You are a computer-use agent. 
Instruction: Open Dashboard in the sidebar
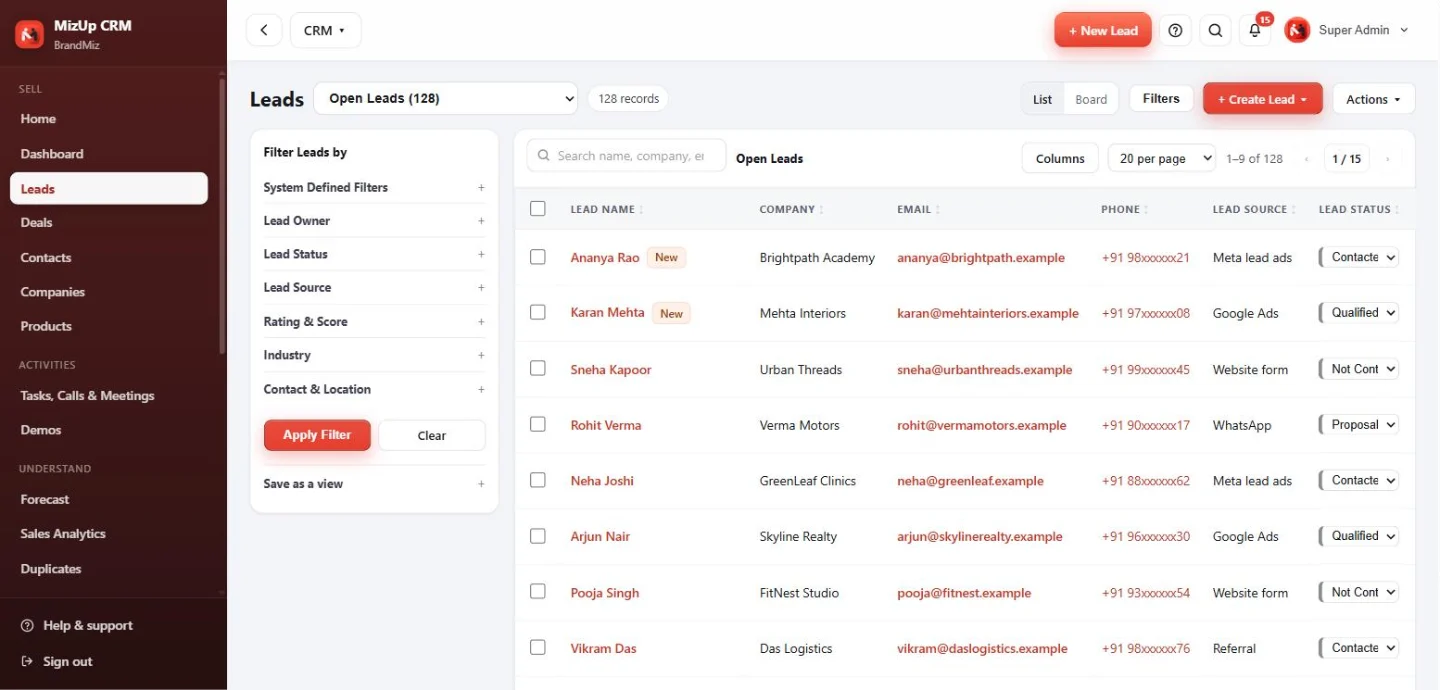(52, 154)
